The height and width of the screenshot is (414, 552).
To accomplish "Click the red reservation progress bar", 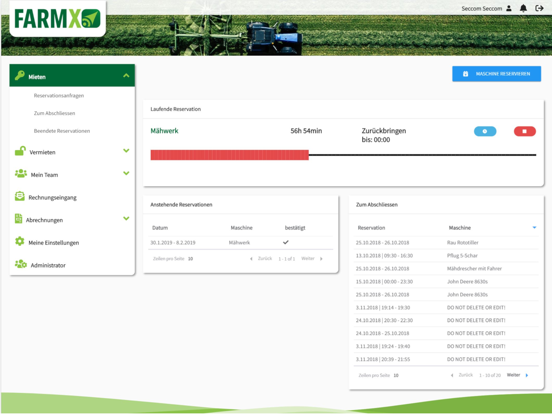I will pos(230,155).
